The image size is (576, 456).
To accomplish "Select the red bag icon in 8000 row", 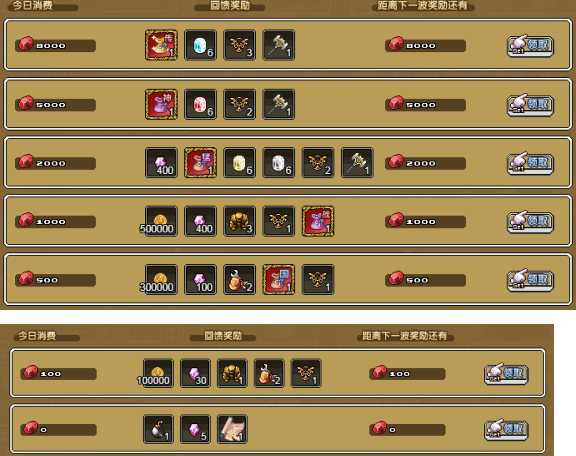I will coord(161,45).
